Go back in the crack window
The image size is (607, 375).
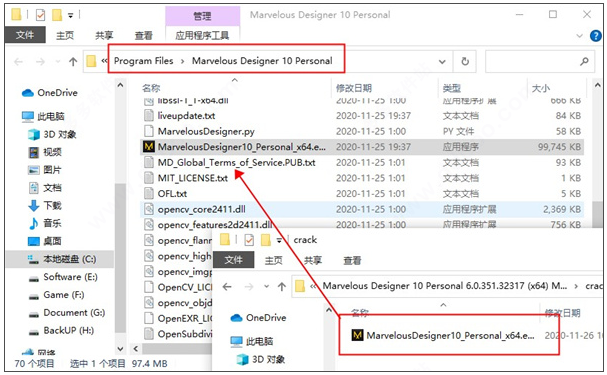227,287
